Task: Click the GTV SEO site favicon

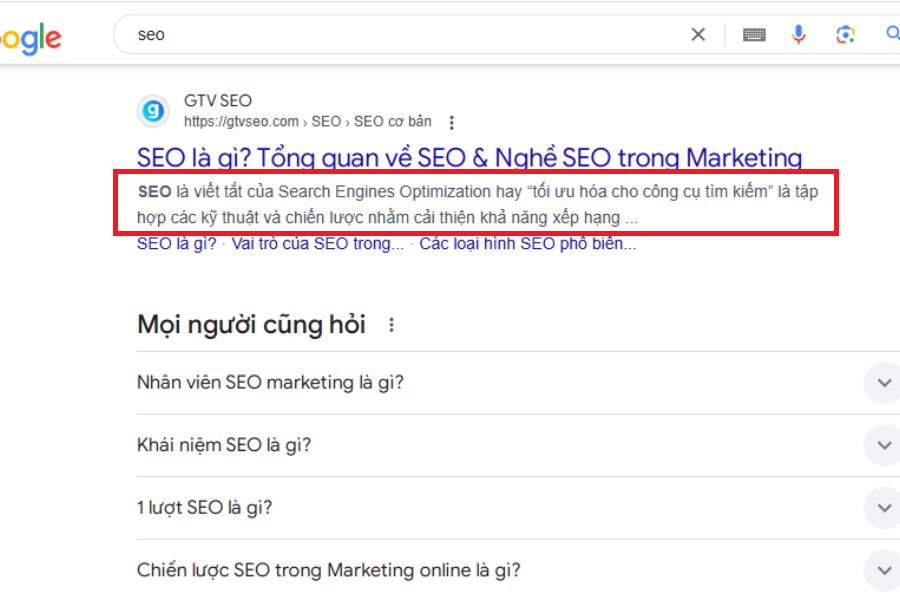Action: tap(150, 110)
